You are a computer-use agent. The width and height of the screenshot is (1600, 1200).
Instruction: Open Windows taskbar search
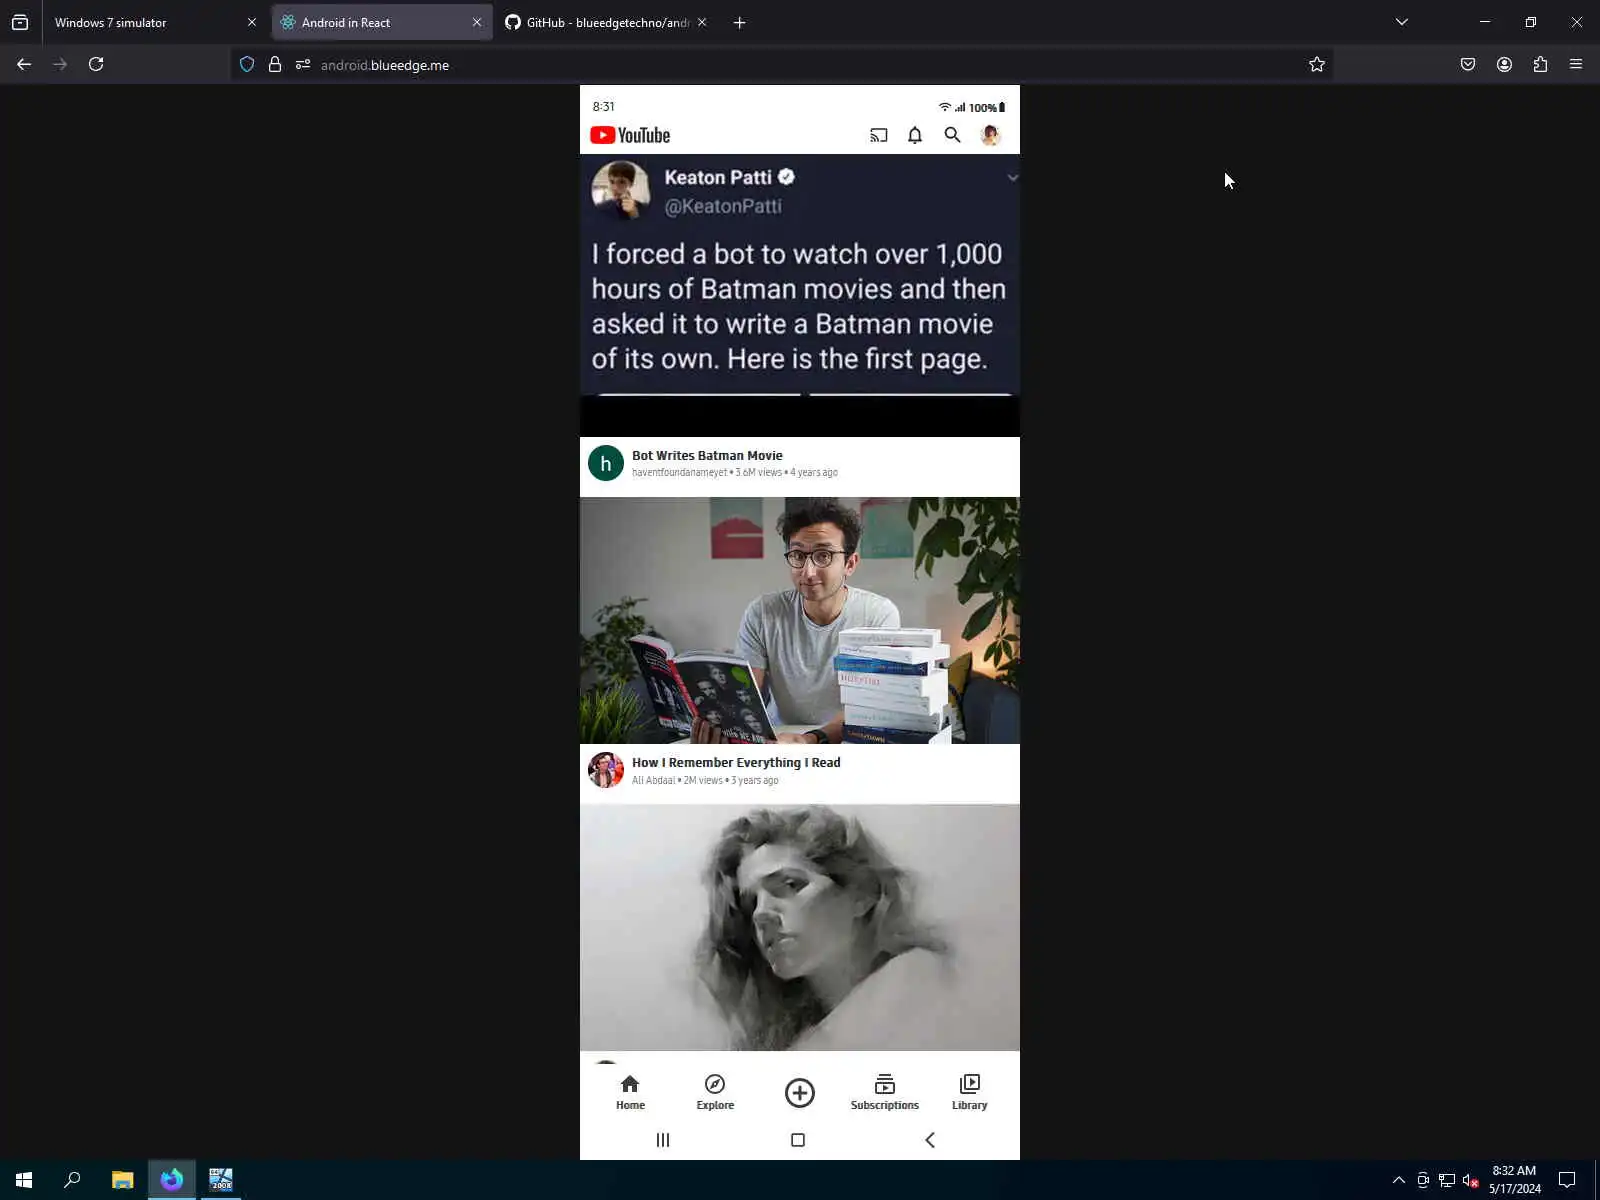tap(72, 1180)
